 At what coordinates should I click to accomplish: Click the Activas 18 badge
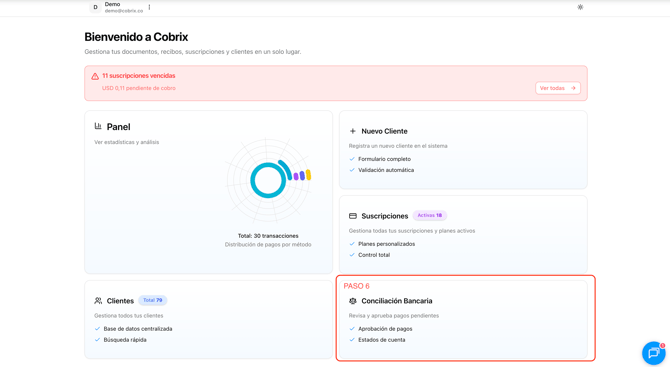pyautogui.click(x=429, y=215)
